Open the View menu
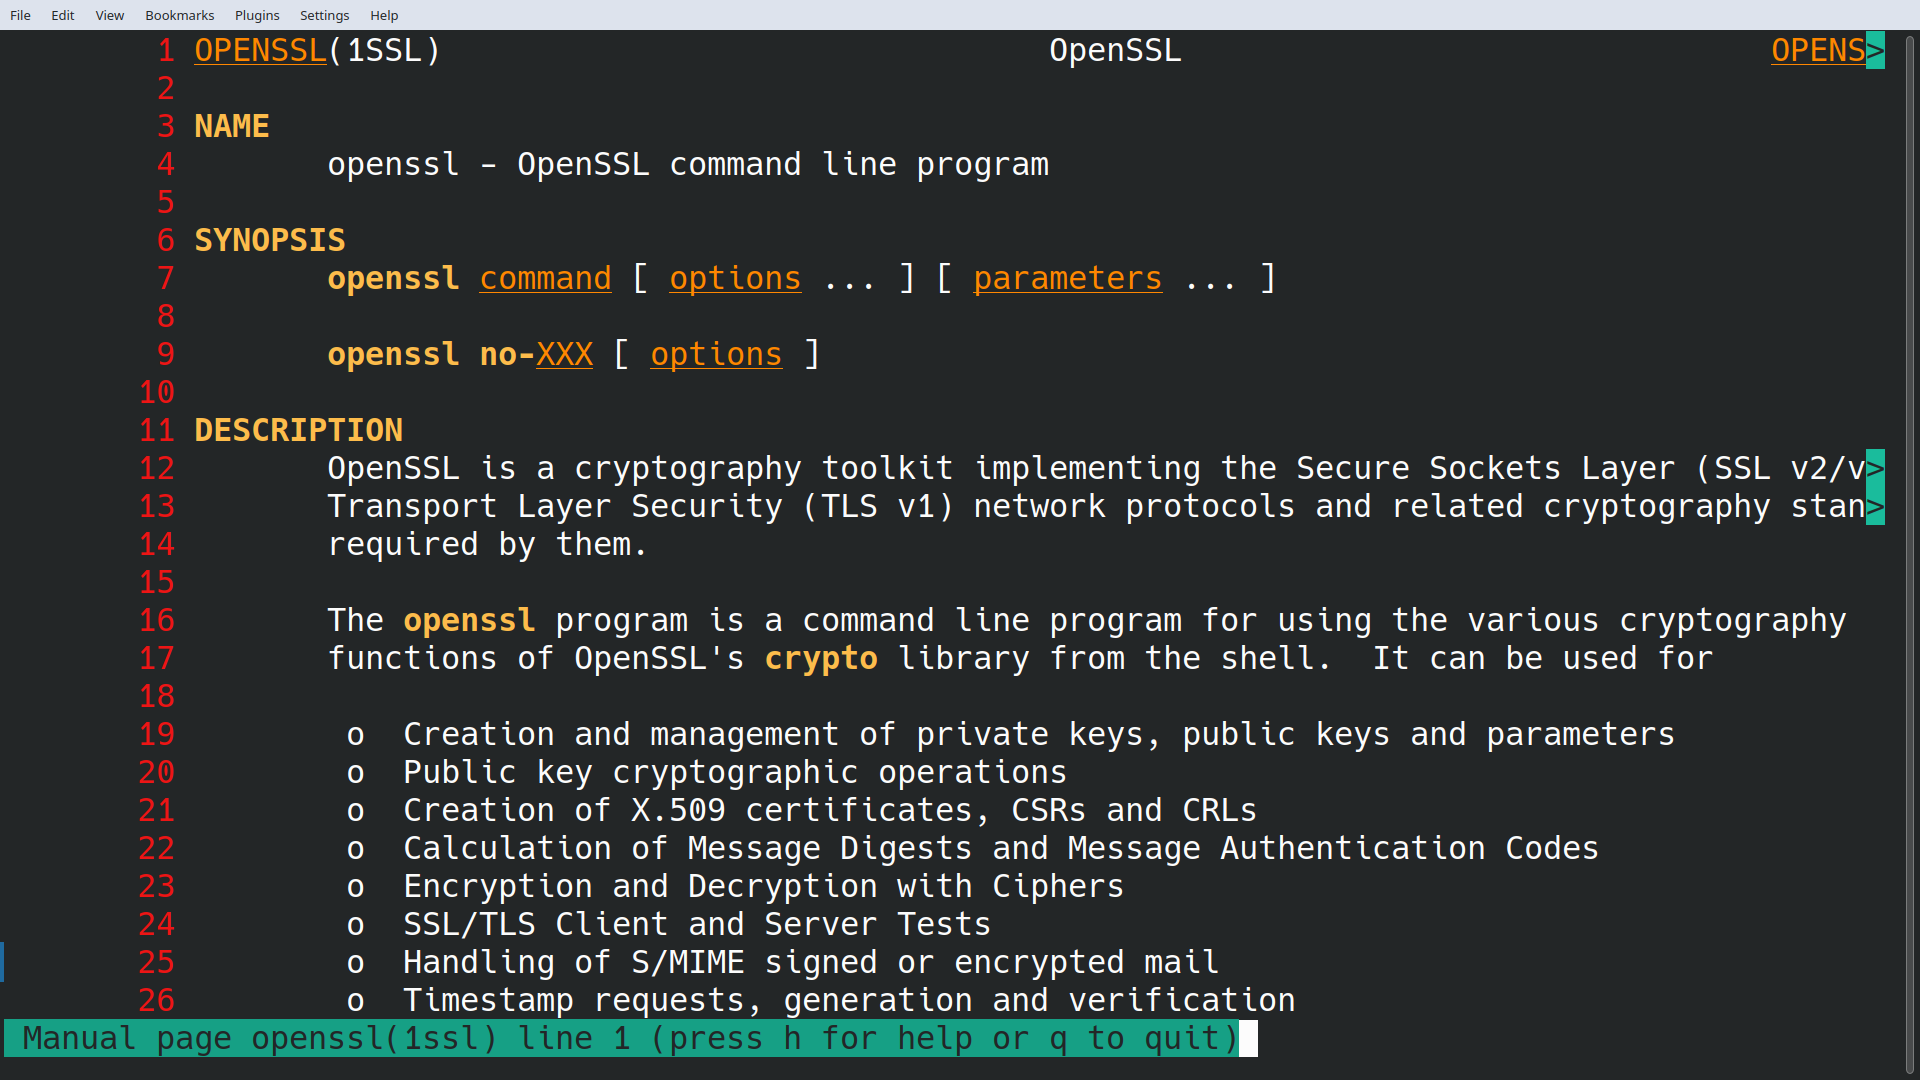Image resolution: width=1920 pixels, height=1080 pixels. coord(108,15)
